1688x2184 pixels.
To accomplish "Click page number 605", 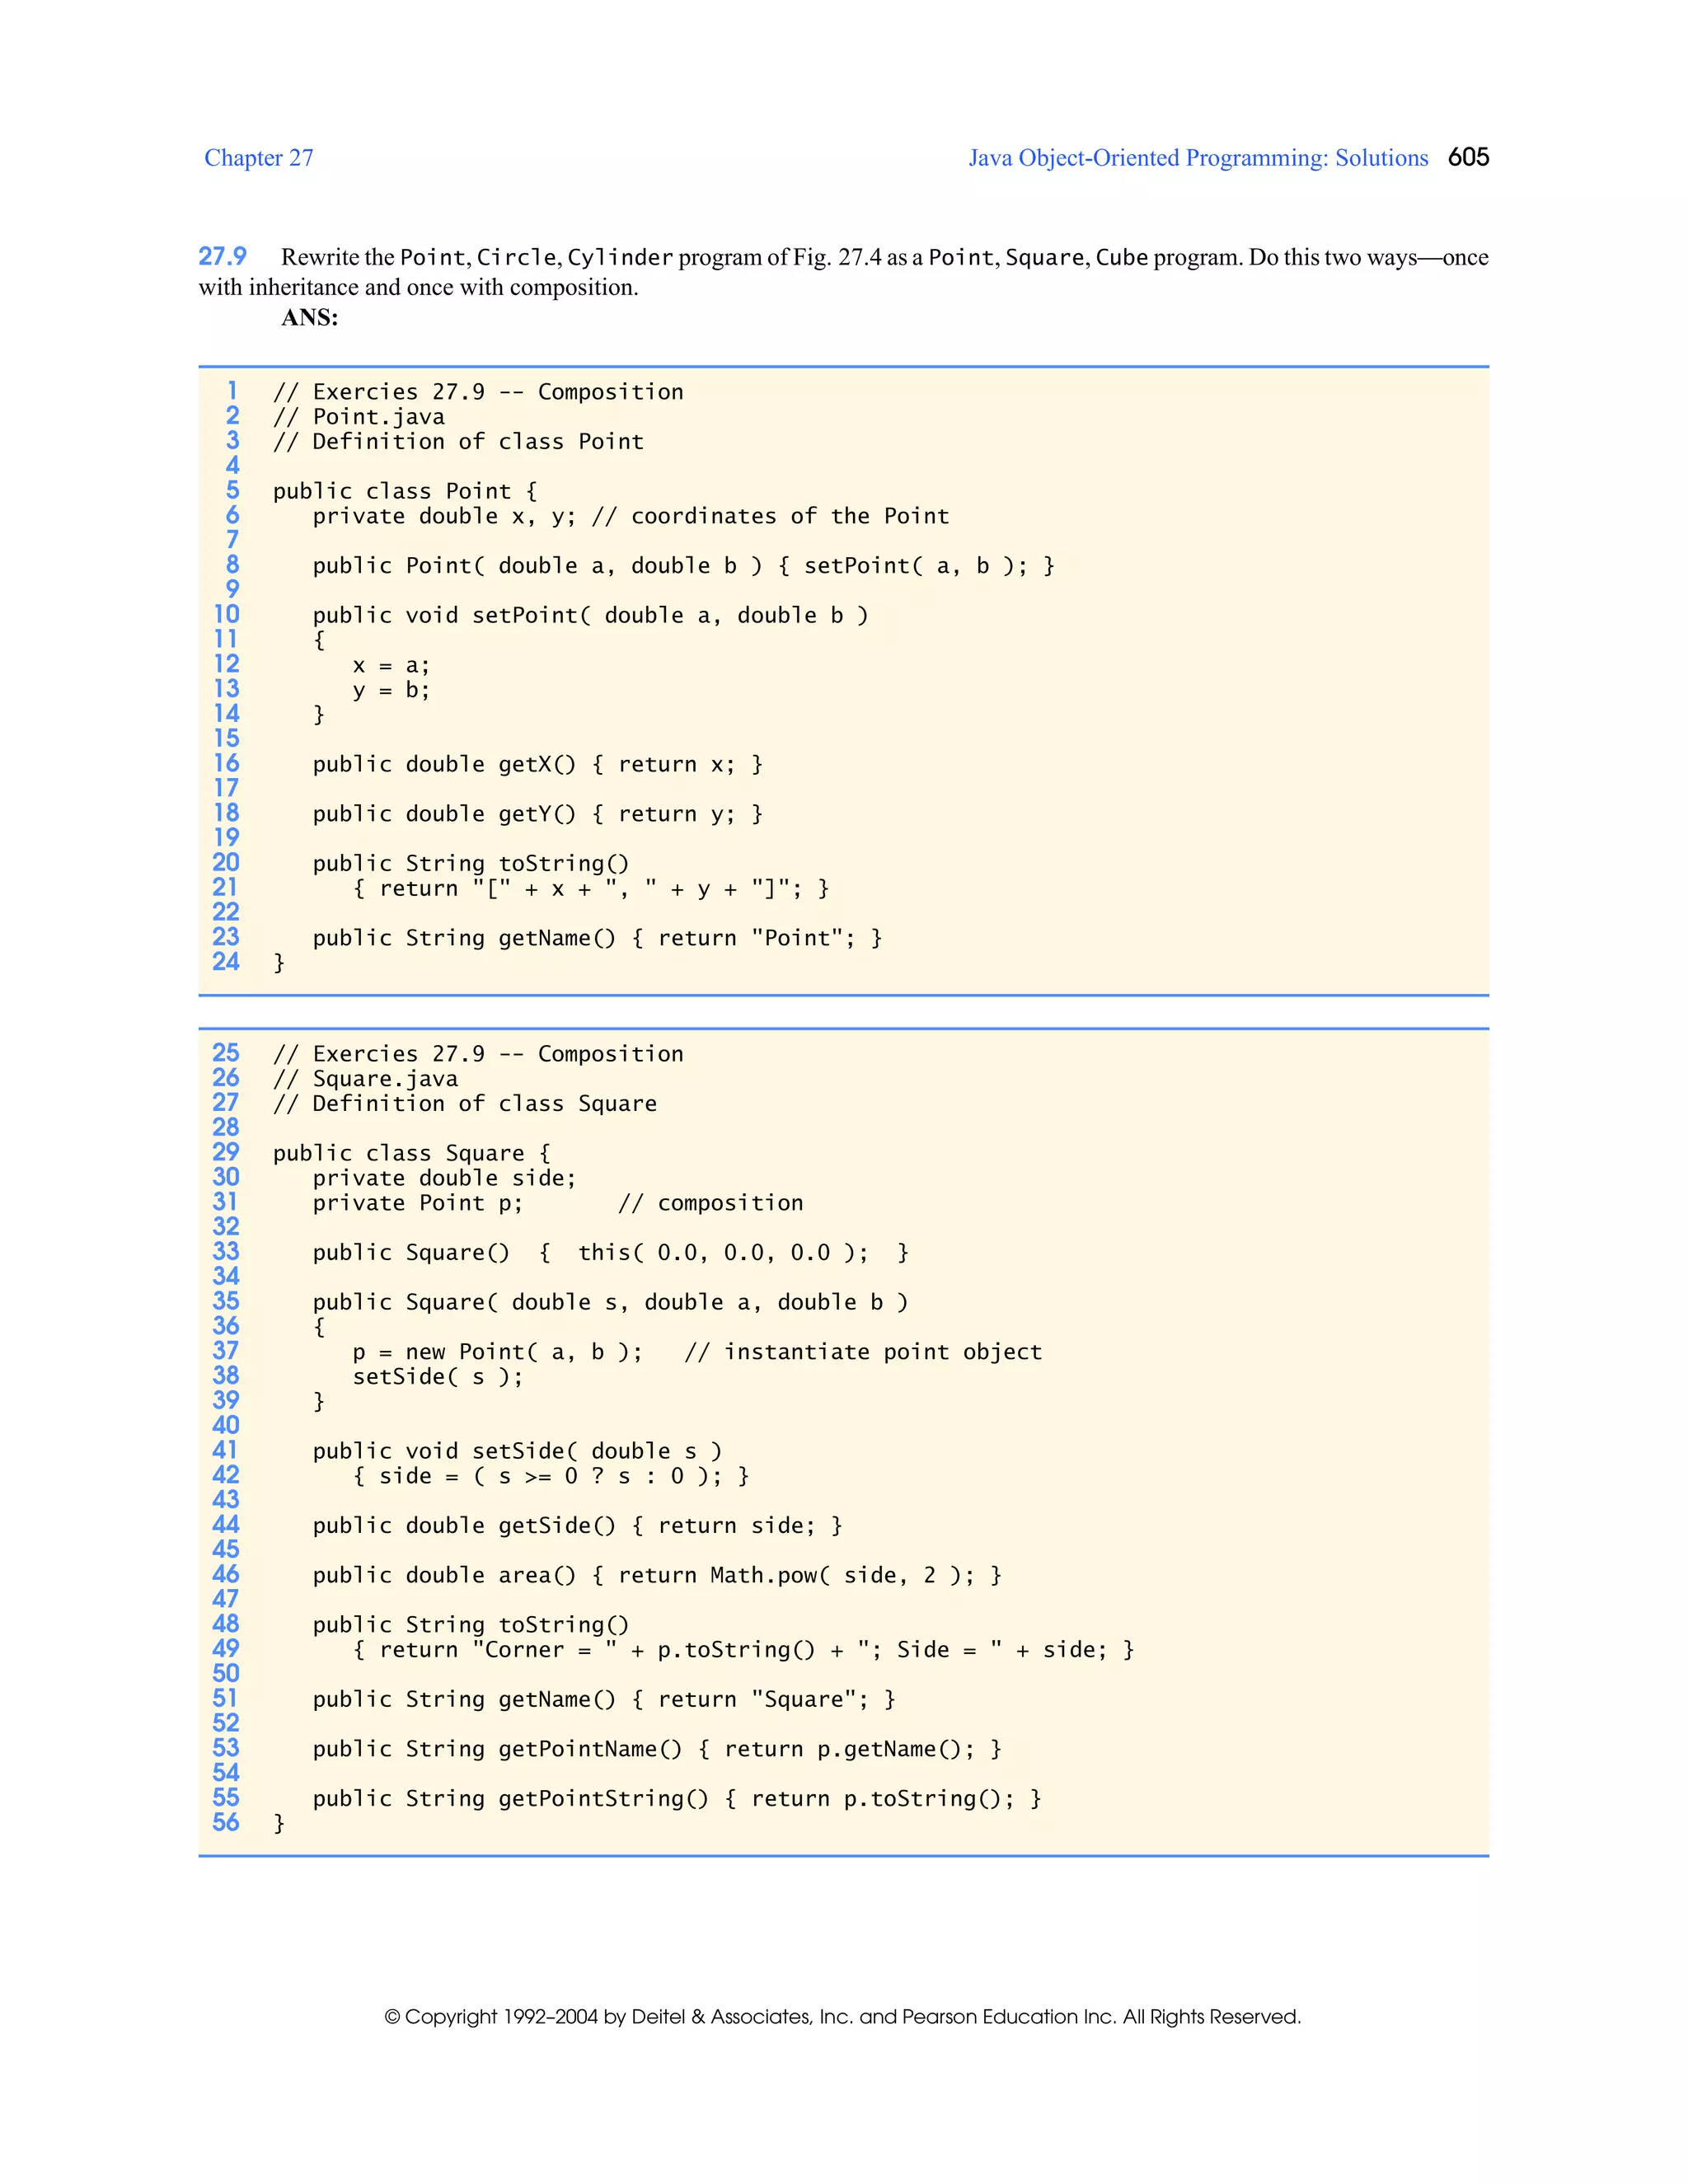I will tap(1468, 157).
